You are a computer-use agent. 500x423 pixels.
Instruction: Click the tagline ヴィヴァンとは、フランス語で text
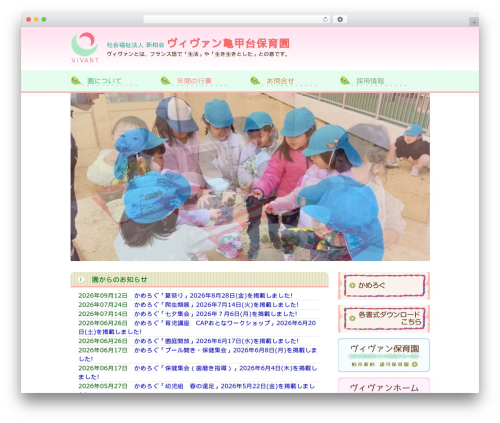(198, 54)
